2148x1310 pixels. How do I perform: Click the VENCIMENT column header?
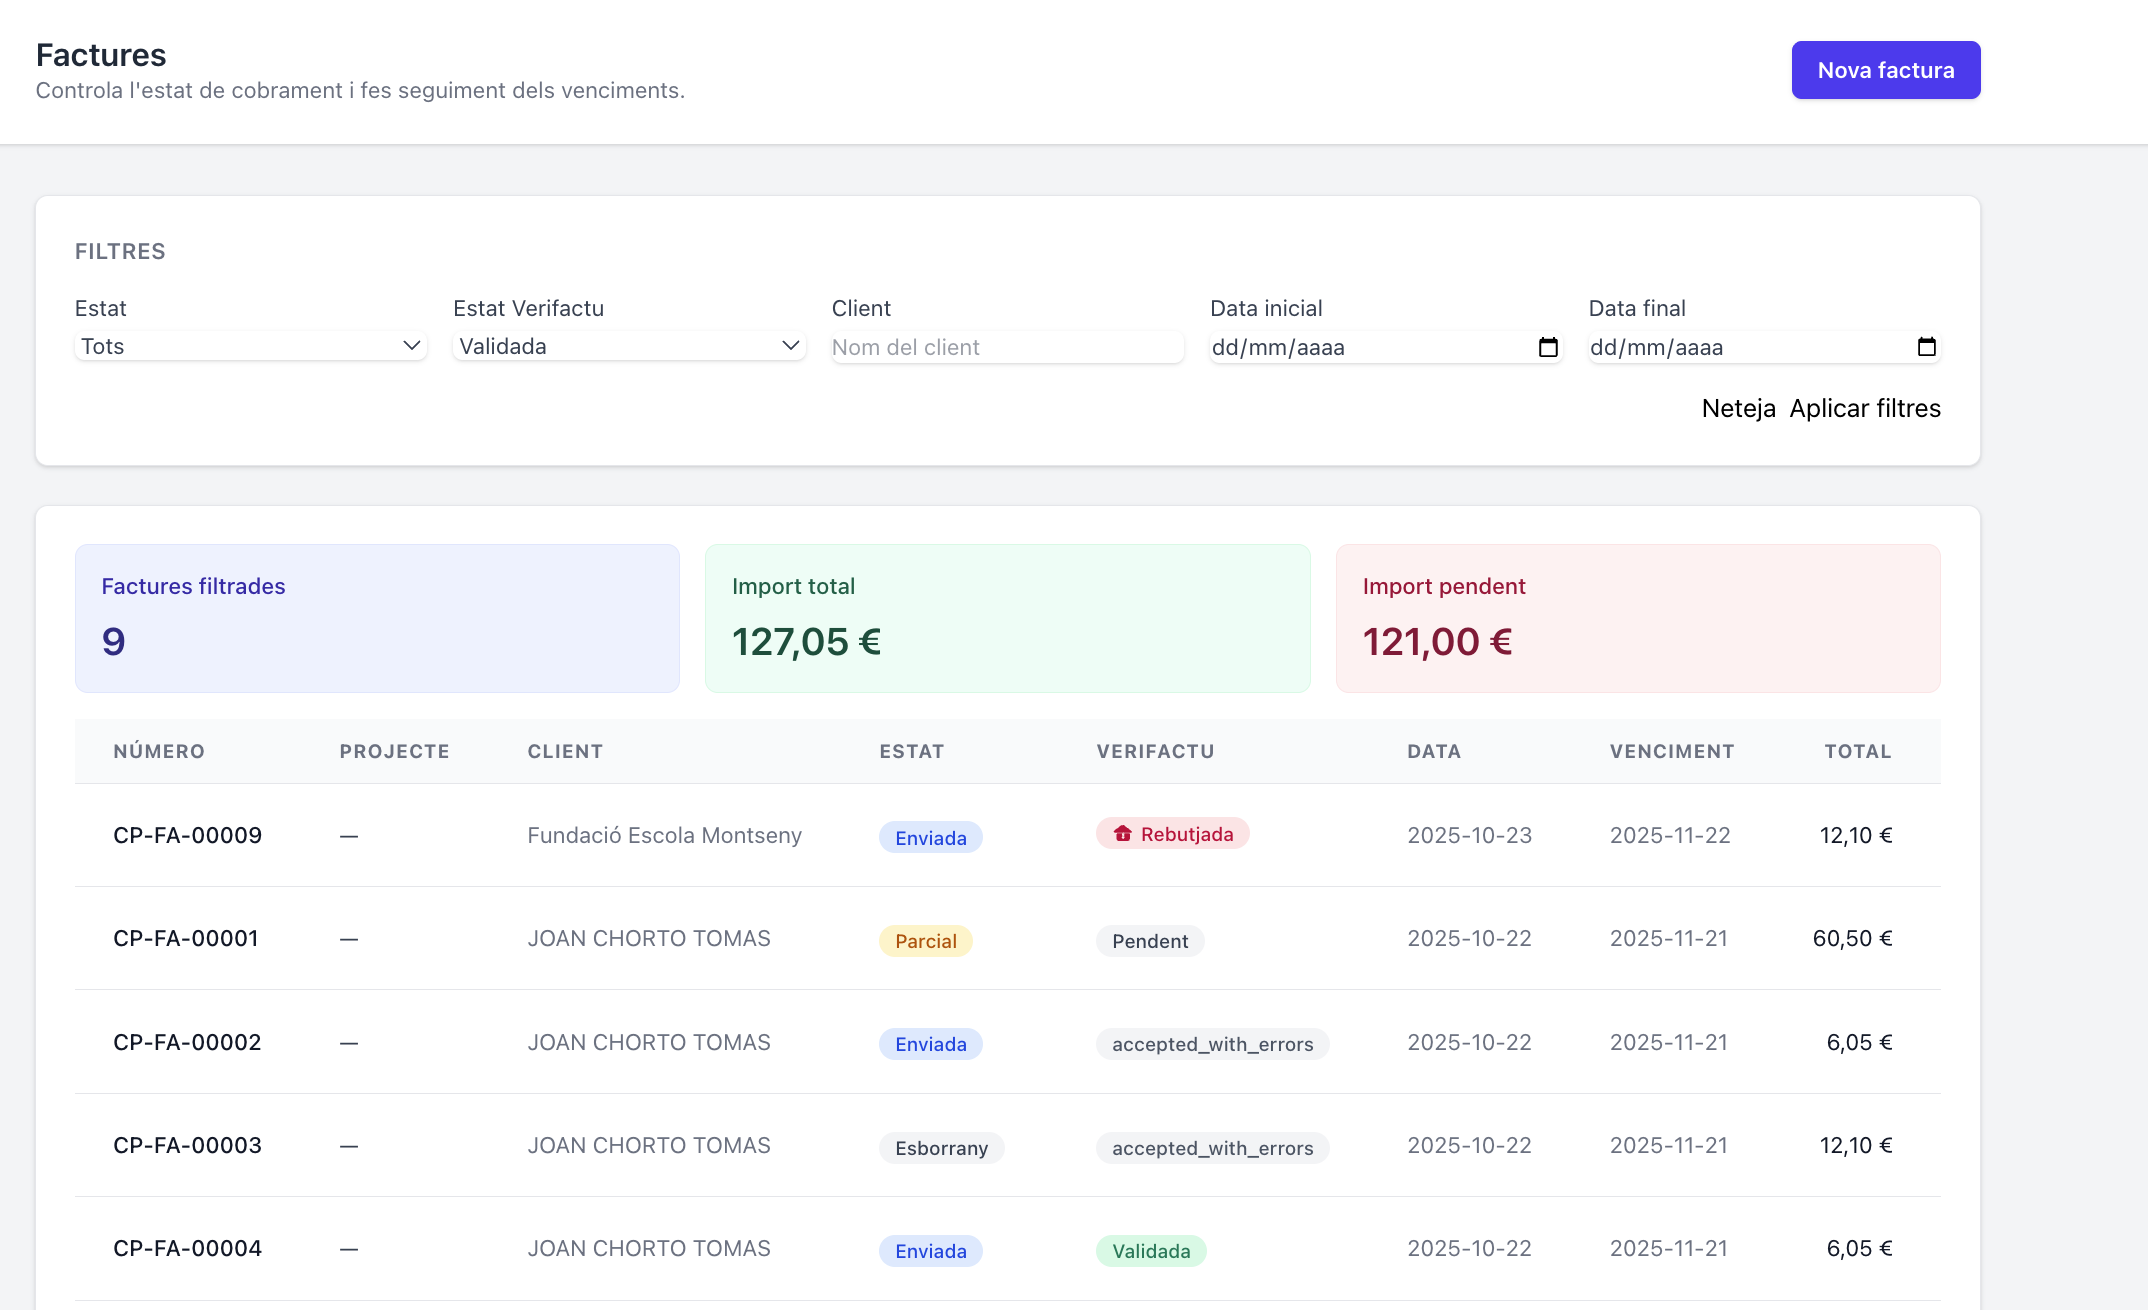tap(1671, 751)
